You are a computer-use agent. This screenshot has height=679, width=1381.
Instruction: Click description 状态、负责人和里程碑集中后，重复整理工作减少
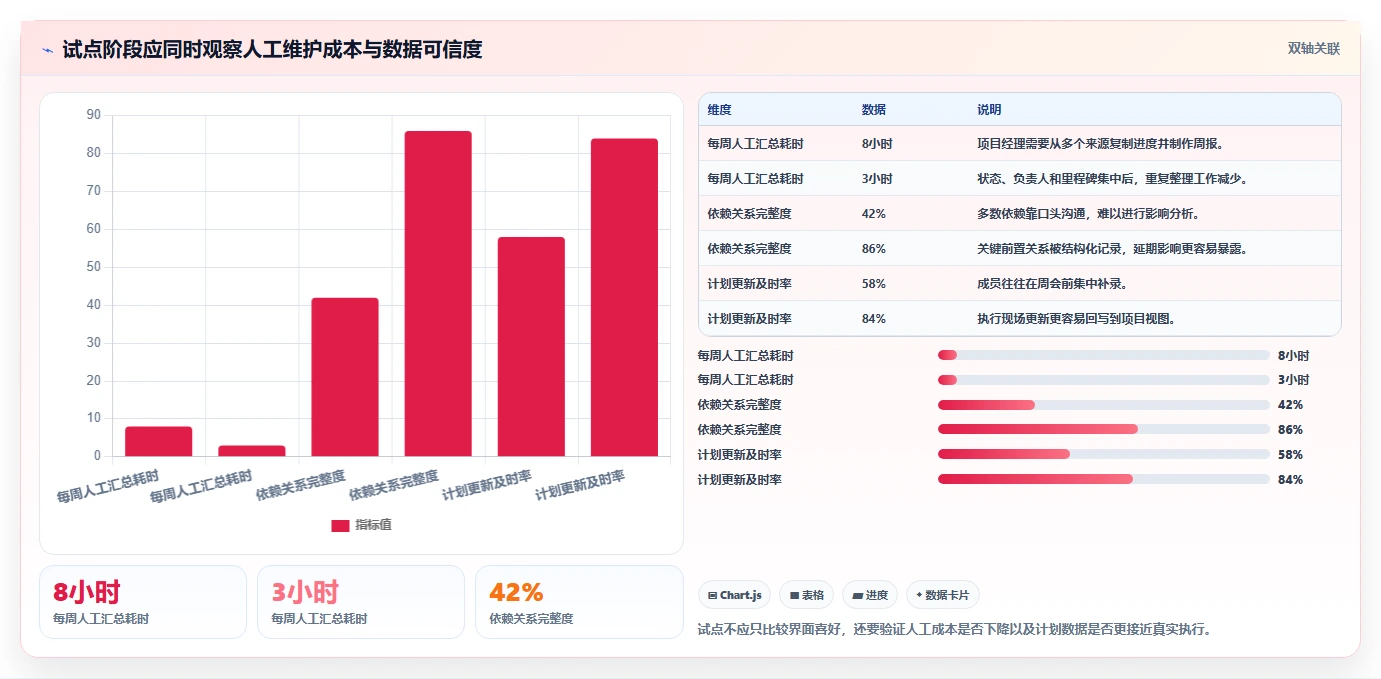click(x=1111, y=179)
